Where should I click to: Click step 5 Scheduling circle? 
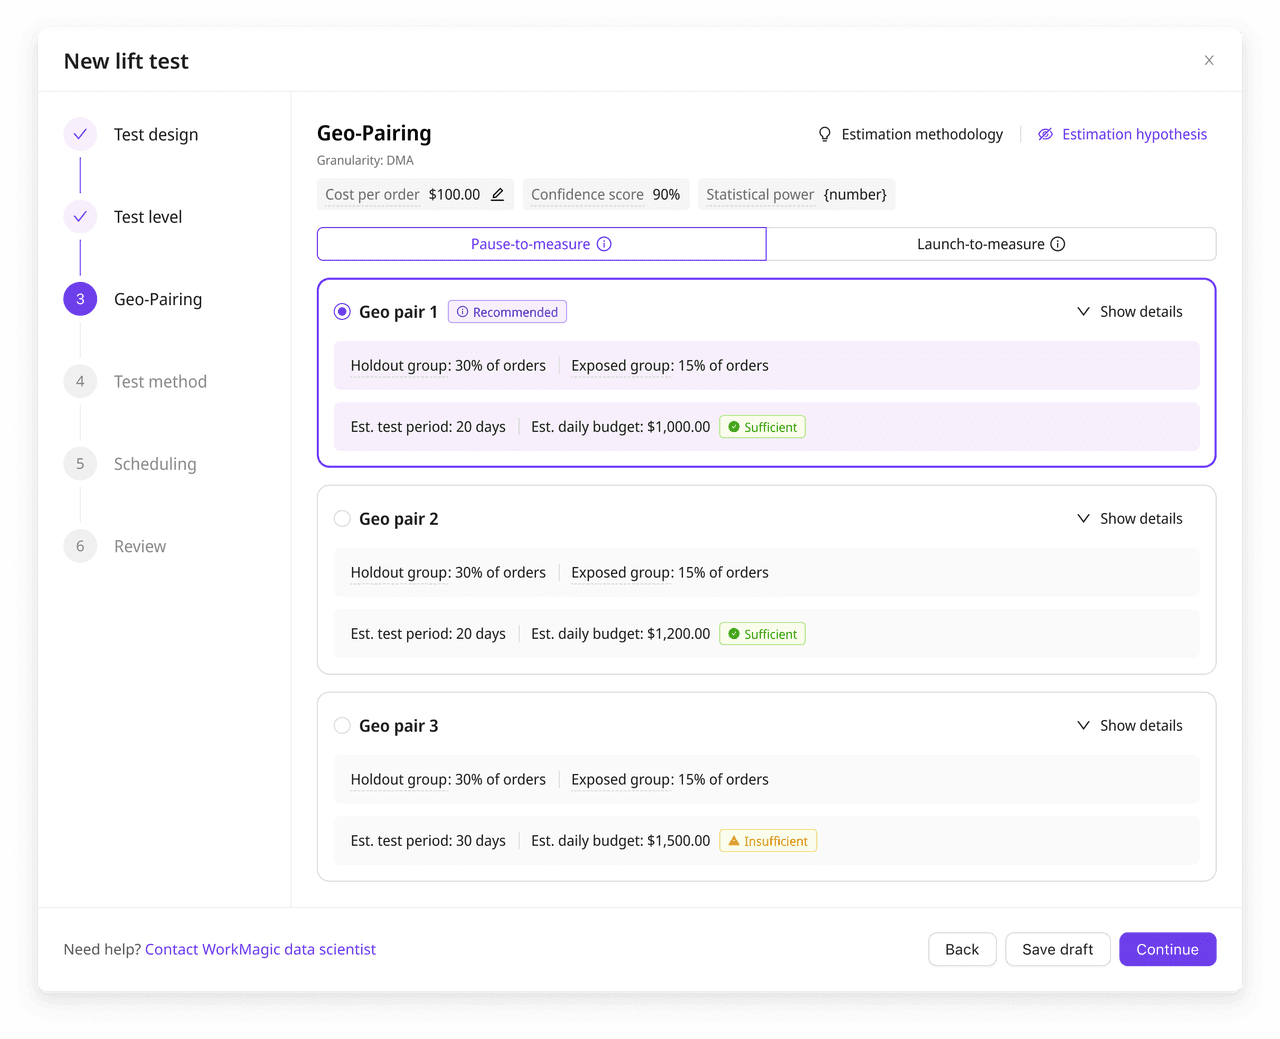80,463
